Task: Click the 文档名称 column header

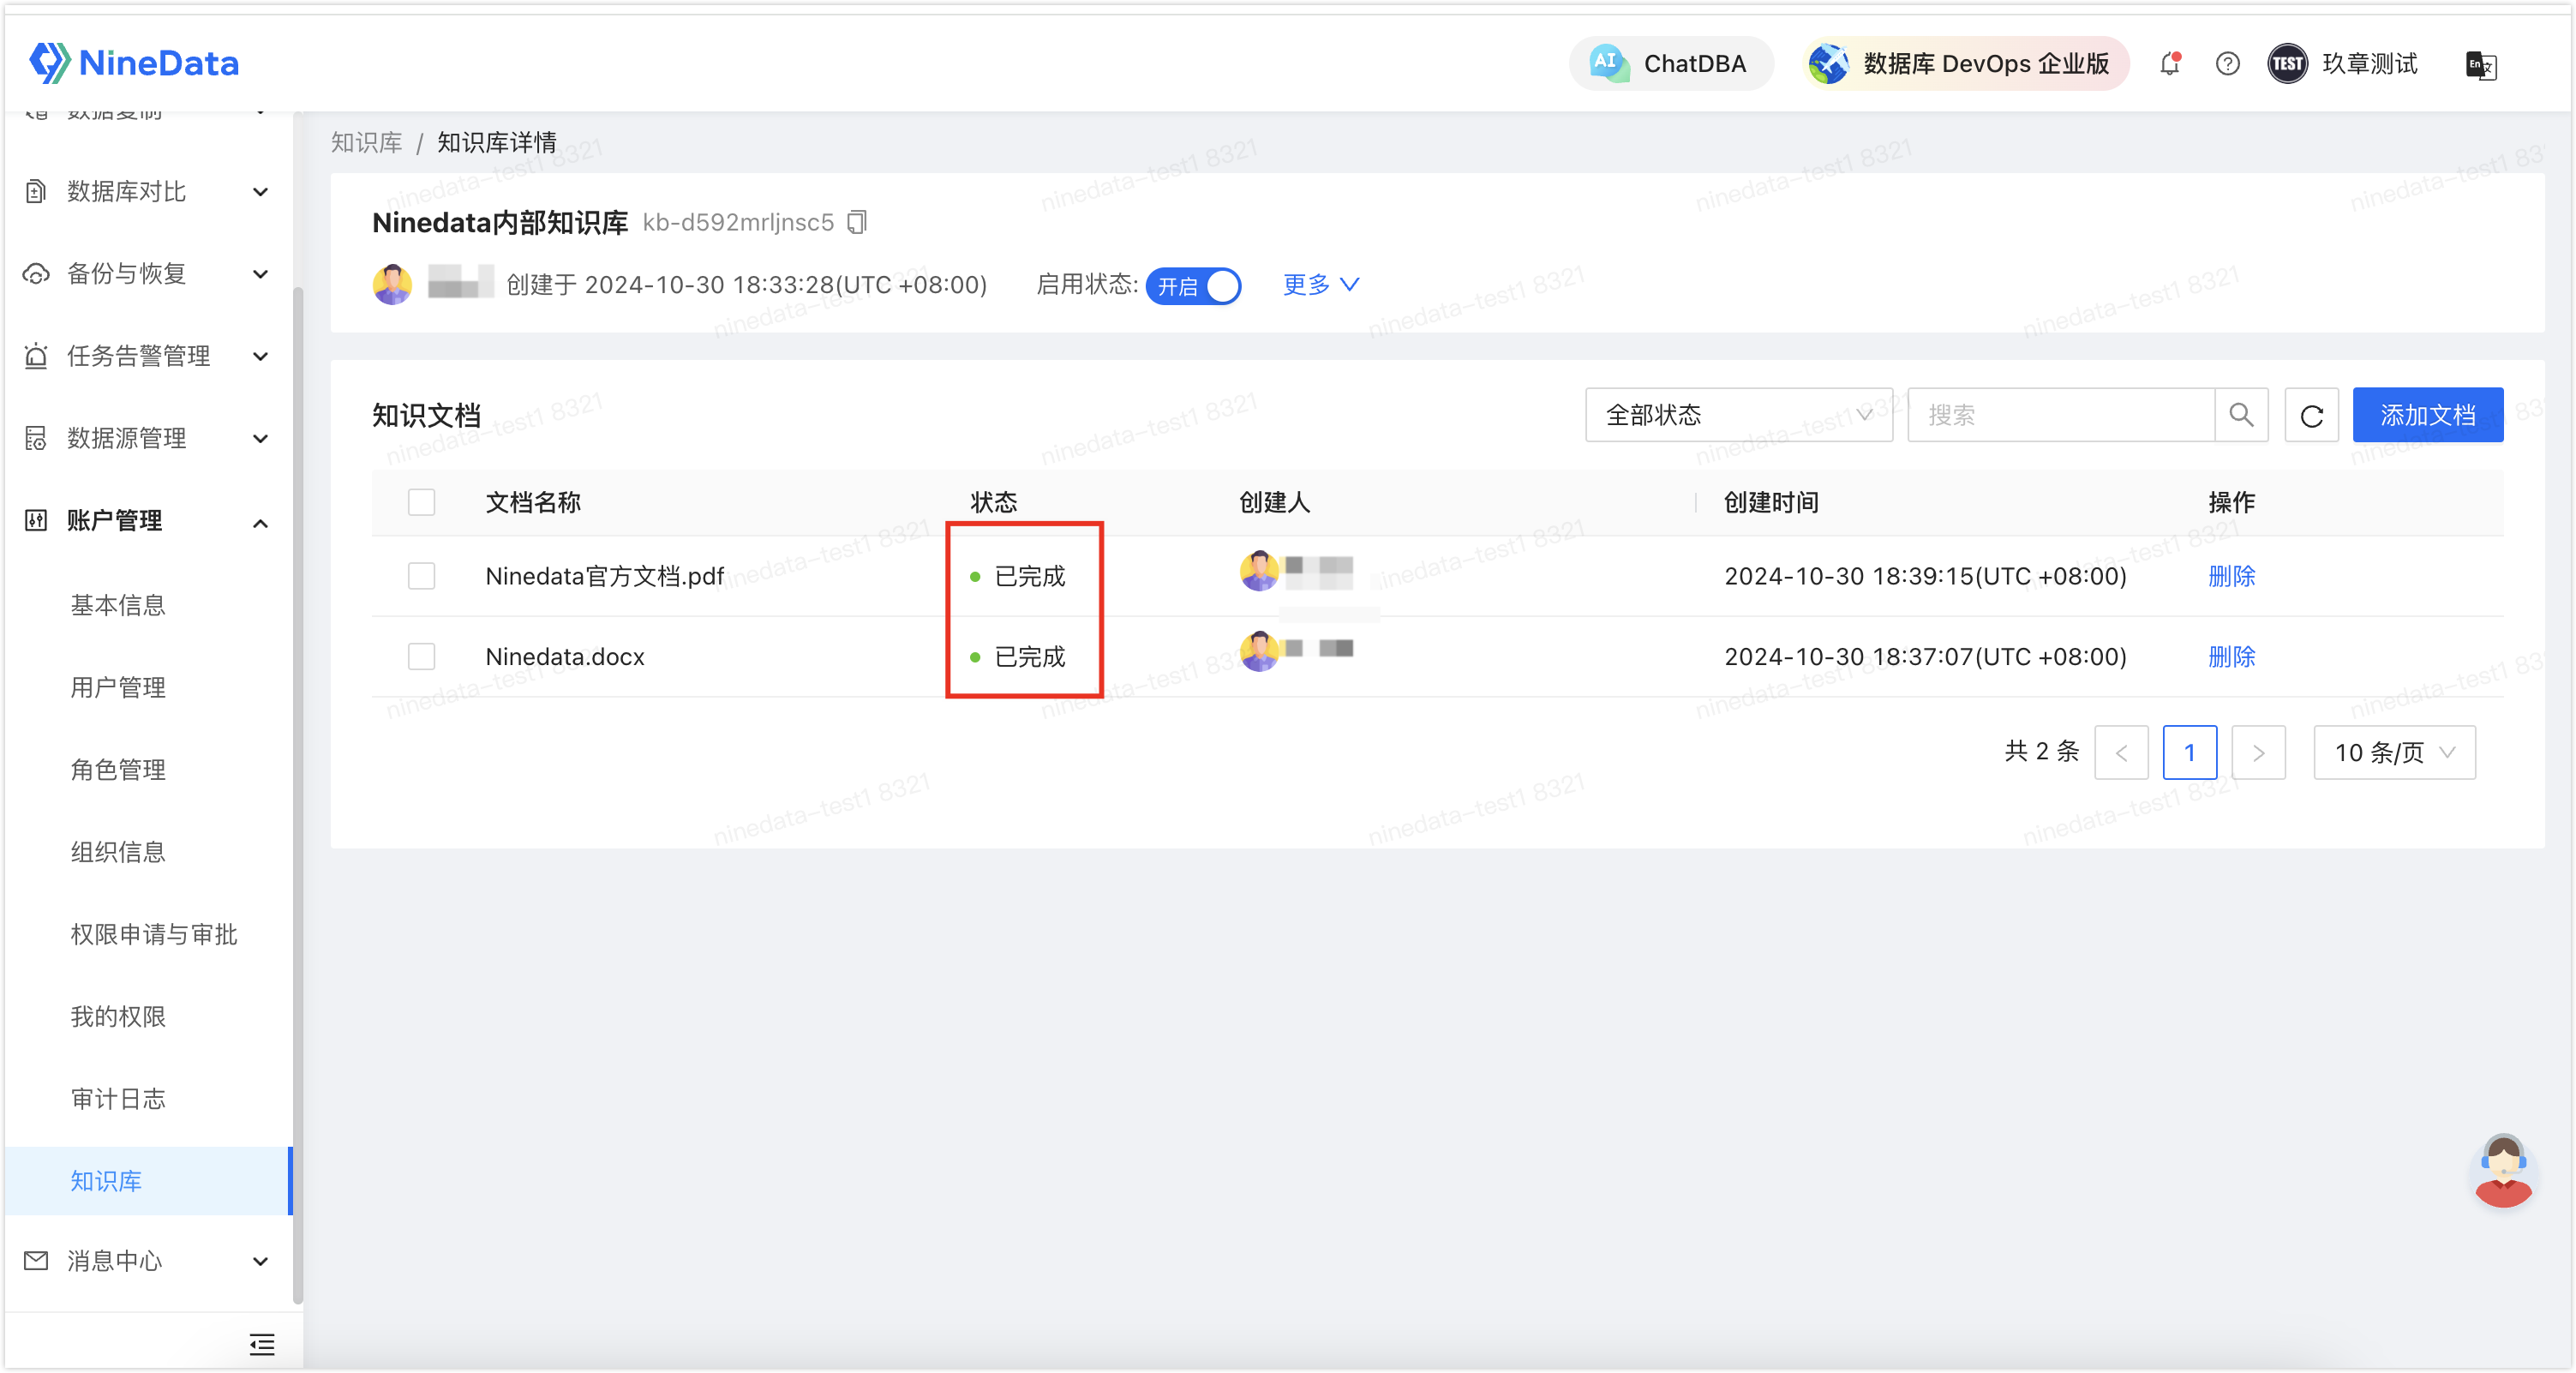Action: point(533,502)
